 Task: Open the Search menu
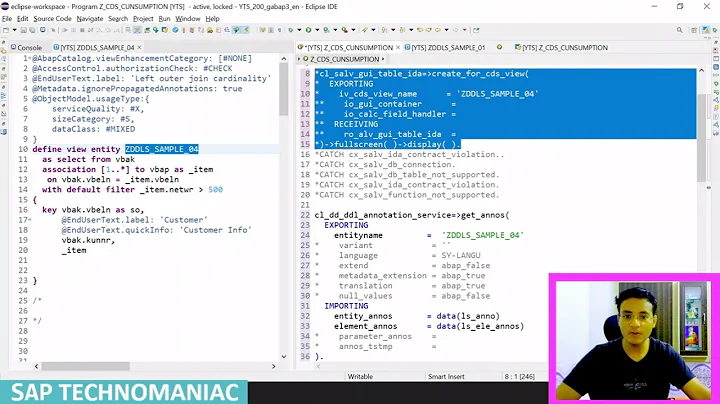118,19
